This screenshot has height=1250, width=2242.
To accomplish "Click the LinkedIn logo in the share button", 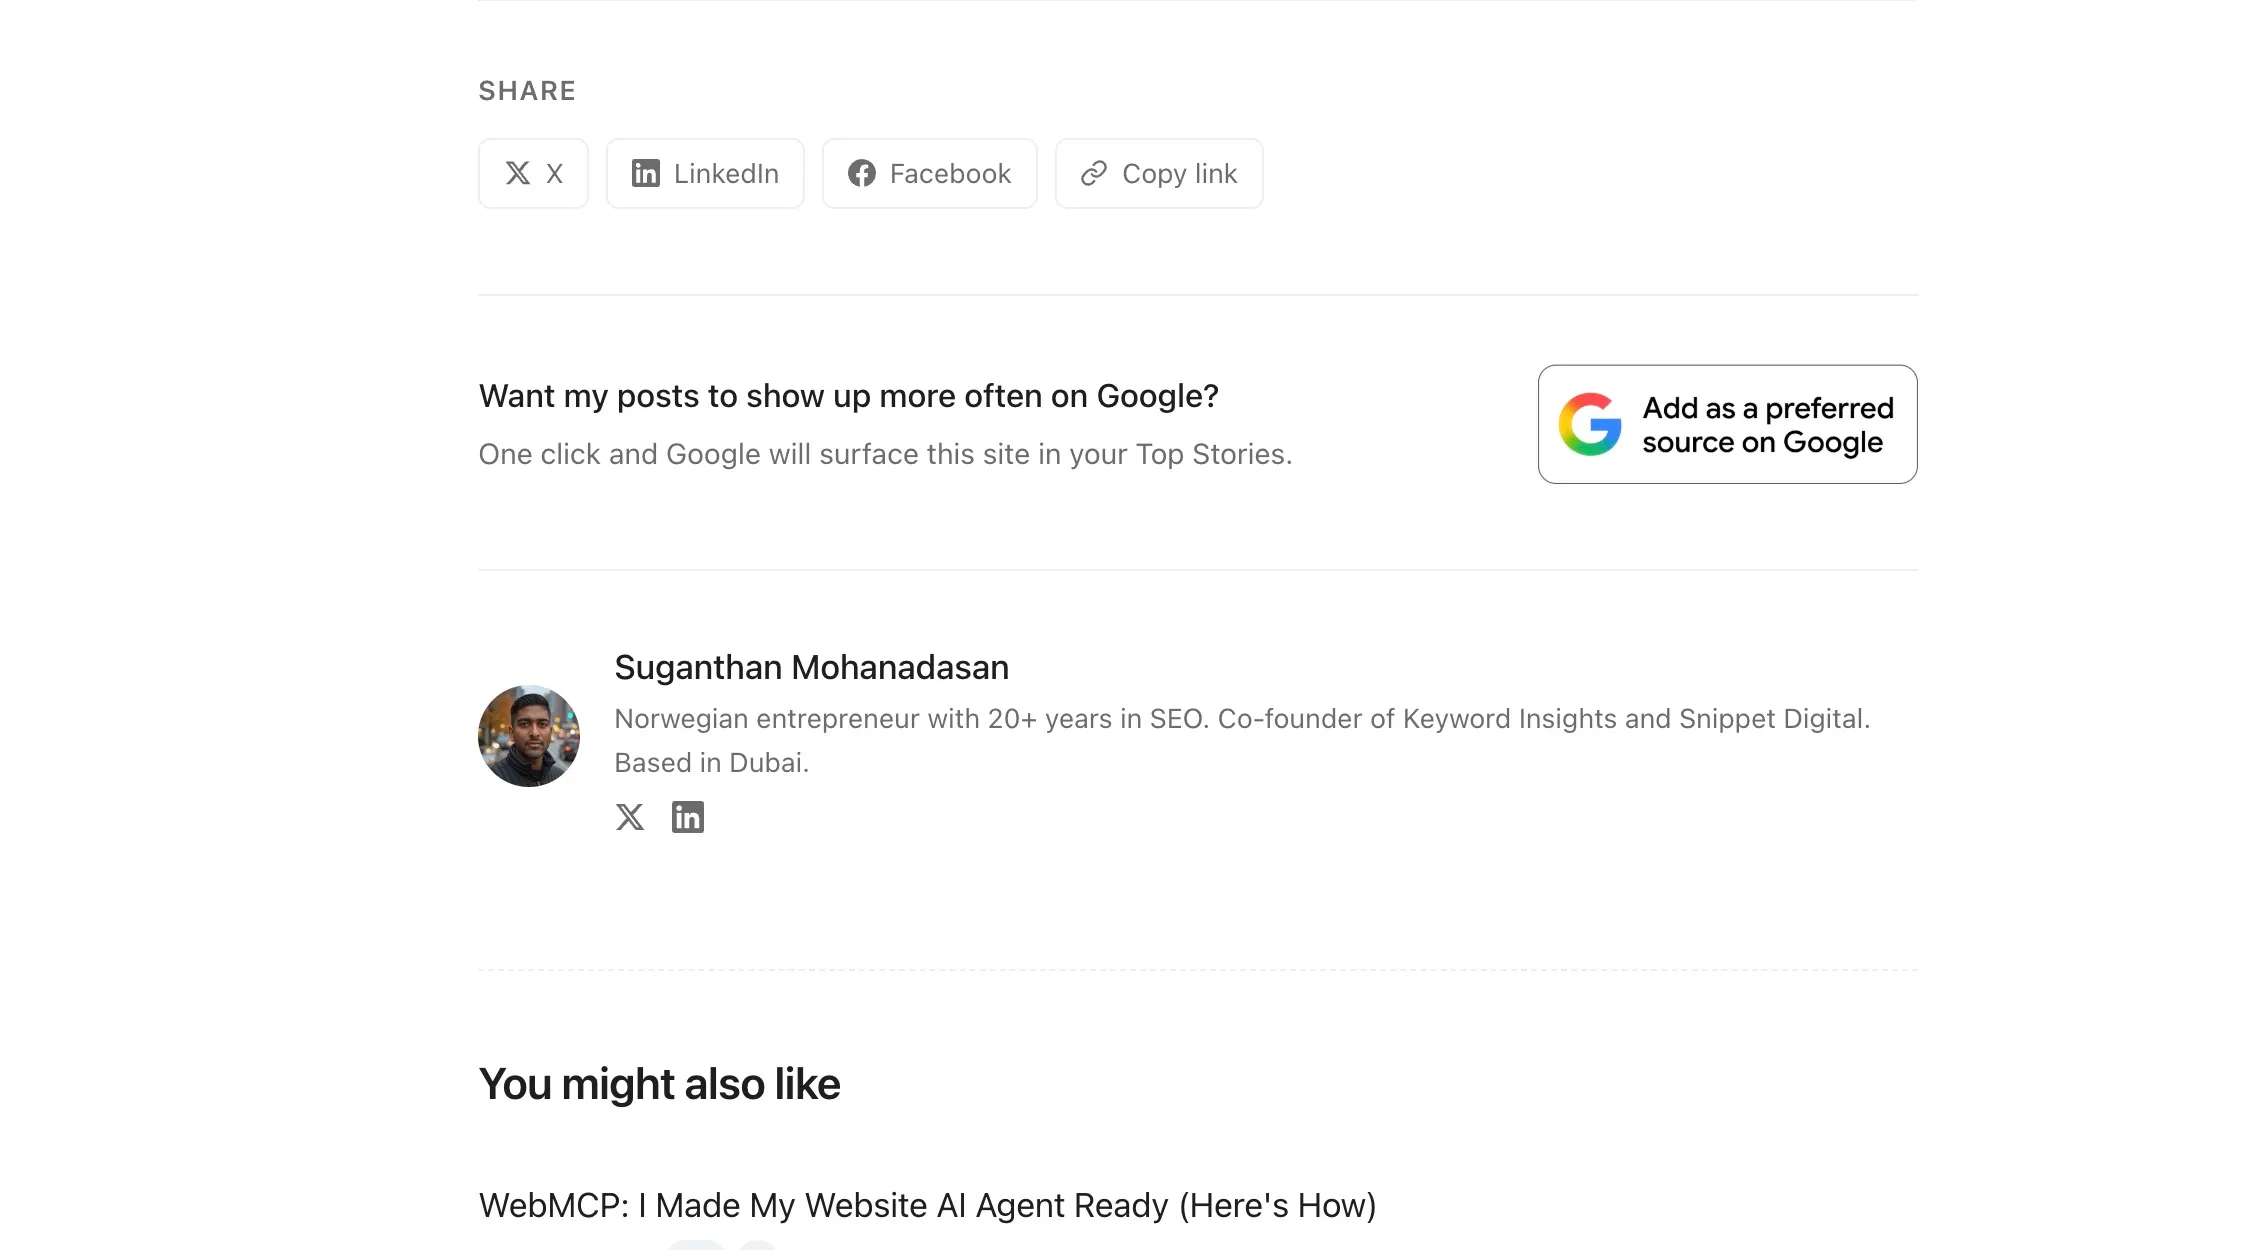I will click(645, 173).
